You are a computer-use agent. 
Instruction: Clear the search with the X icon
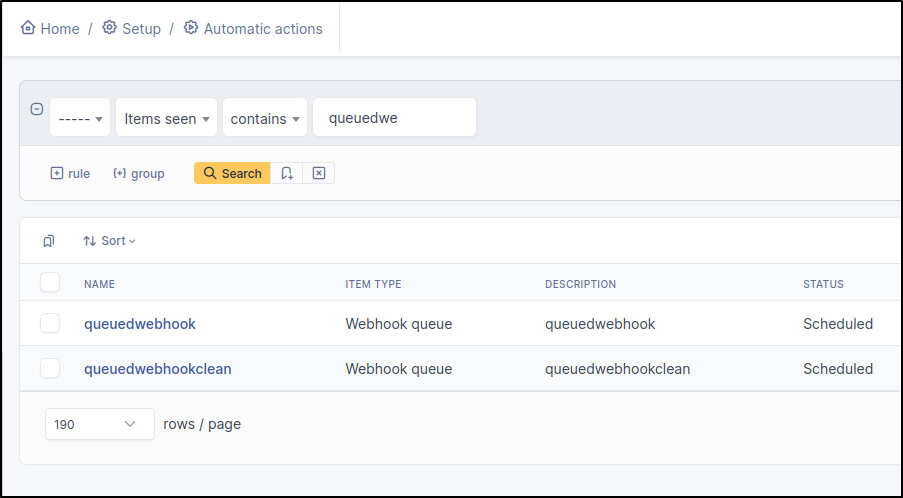coord(319,173)
